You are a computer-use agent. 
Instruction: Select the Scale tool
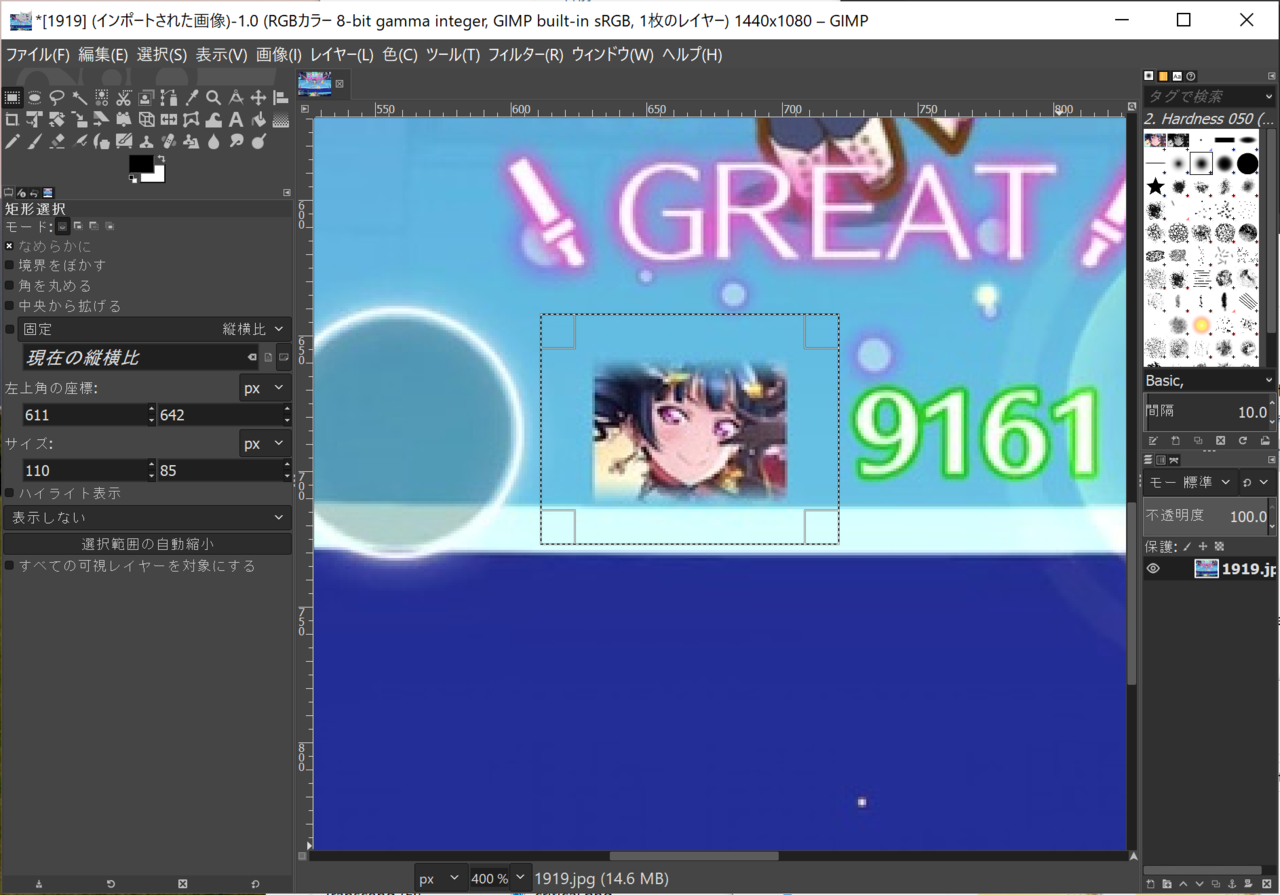[79, 120]
